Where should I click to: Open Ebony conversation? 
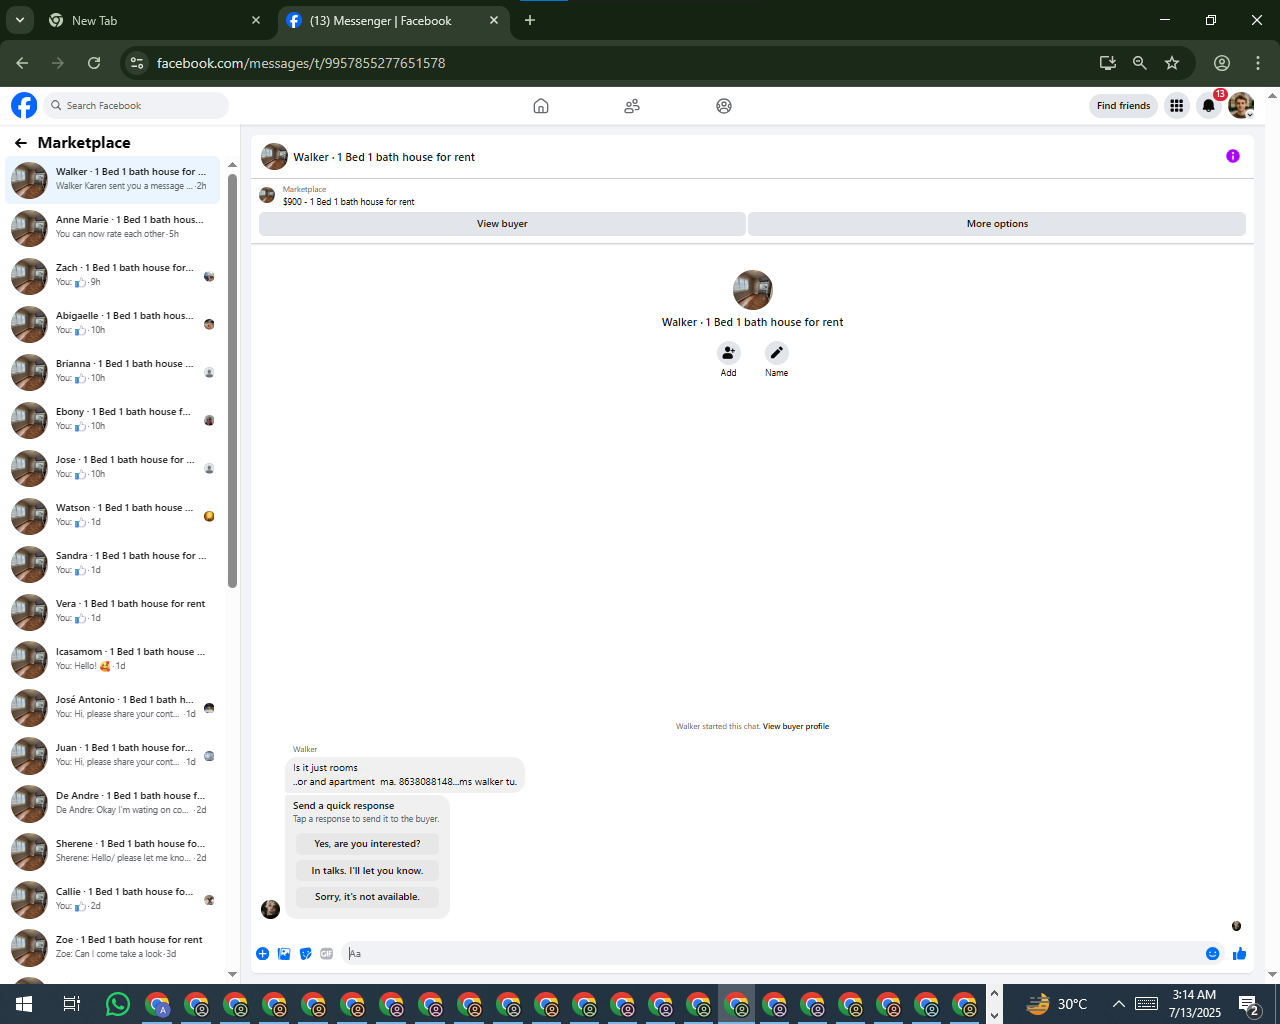(x=113, y=419)
